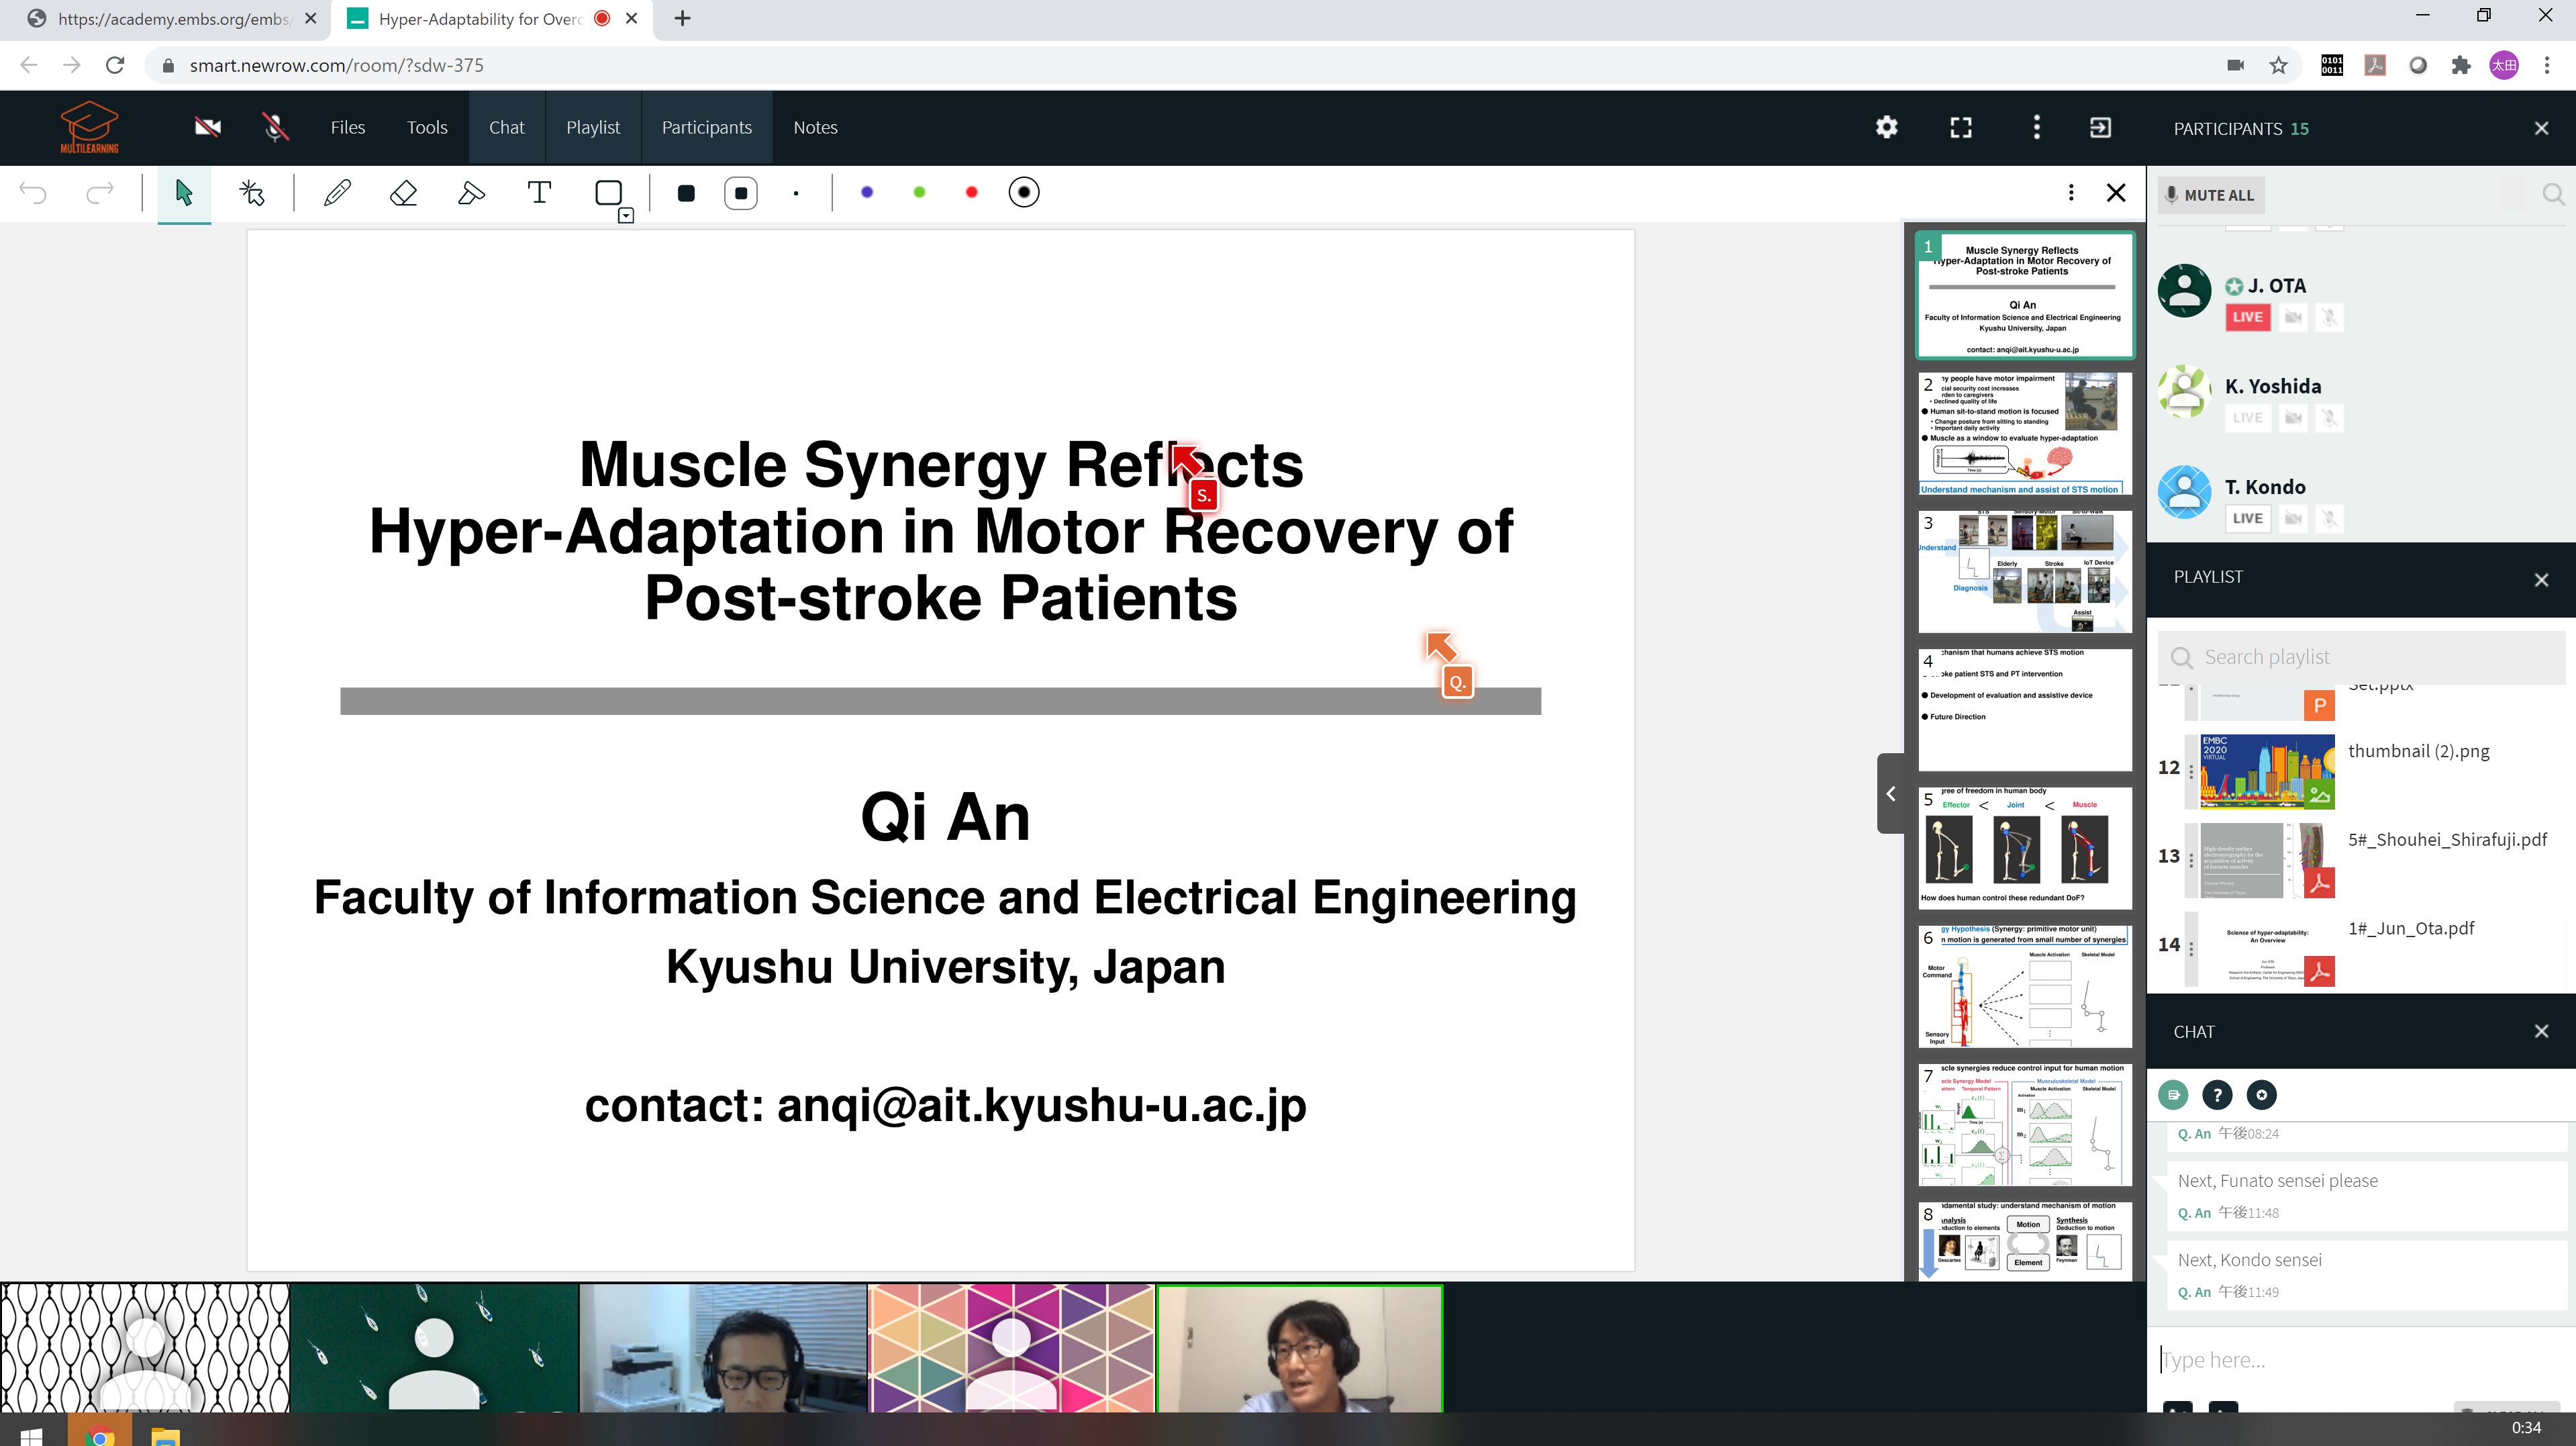Open the Notes tab
Viewport: 2576px width, 1446px height.
(x=815, y=127)
